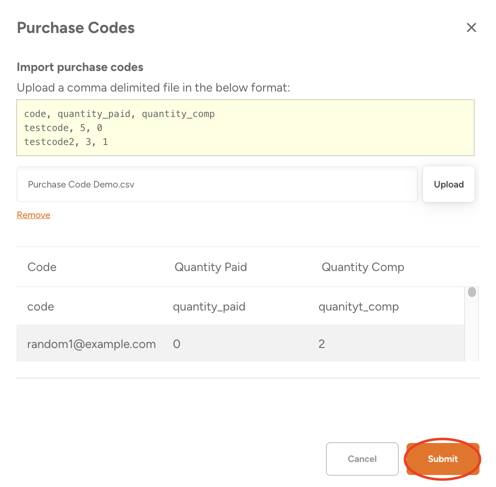Click the quantity_paid cell in first row
Screen dimensions: 496x487
click(x=209, y=307)
